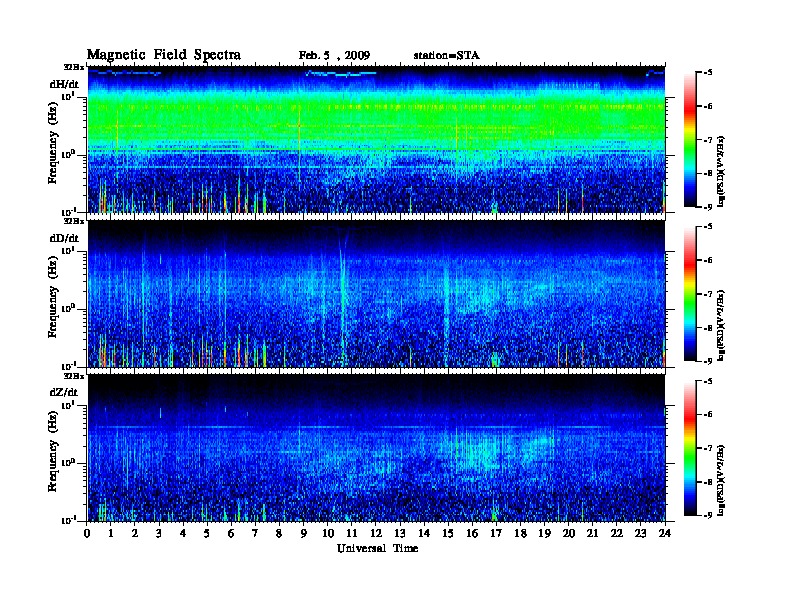Click the "Magnetic Field Spectra" title

coord(164,55)
